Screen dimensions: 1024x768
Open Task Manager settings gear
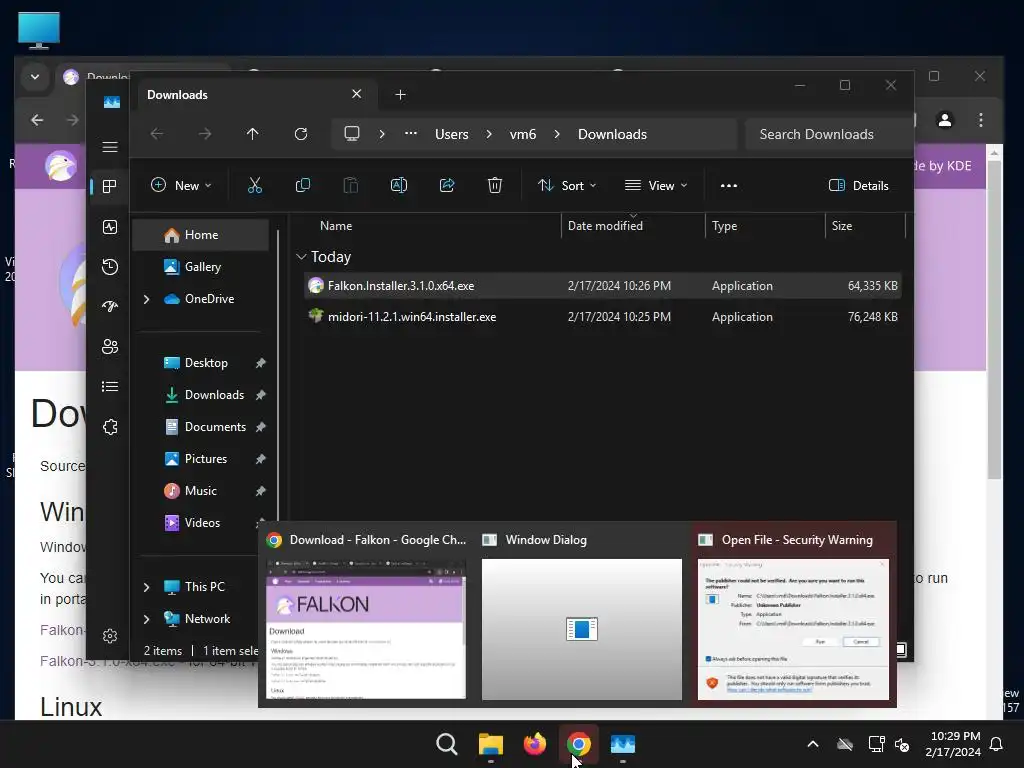110,635
